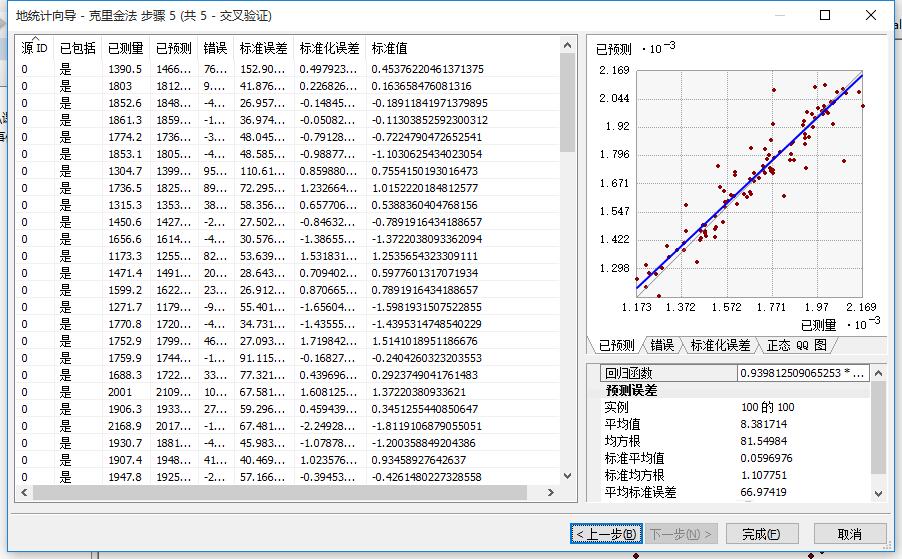Image resolution: width=902 pixels, height=559 pixels.
Task: Select measured value 1947.8
Action: [125, 477]
